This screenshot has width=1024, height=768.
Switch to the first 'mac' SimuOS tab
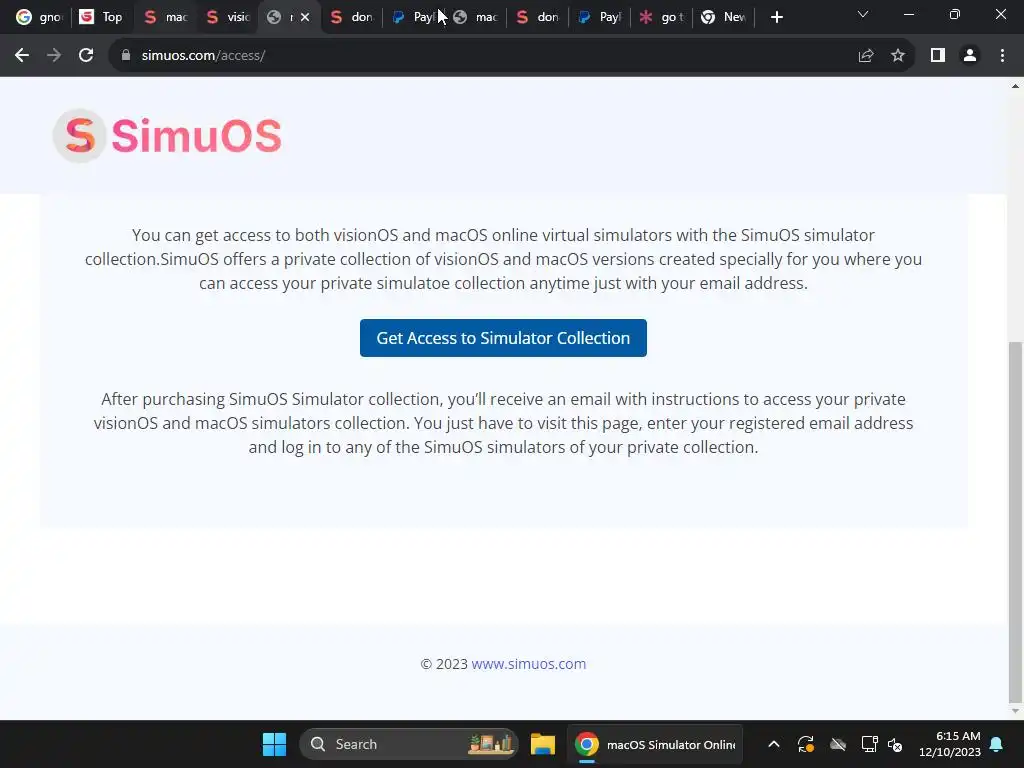[x=165, y=17]
